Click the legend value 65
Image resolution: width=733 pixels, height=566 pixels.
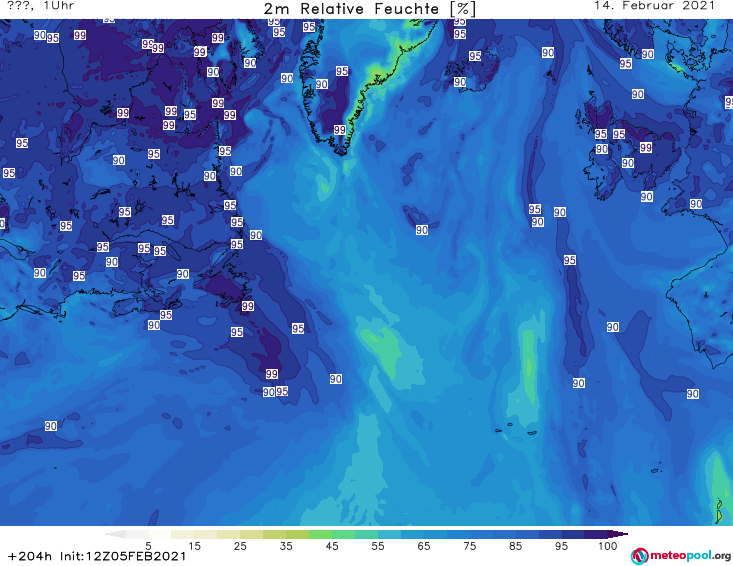[424, 546]
